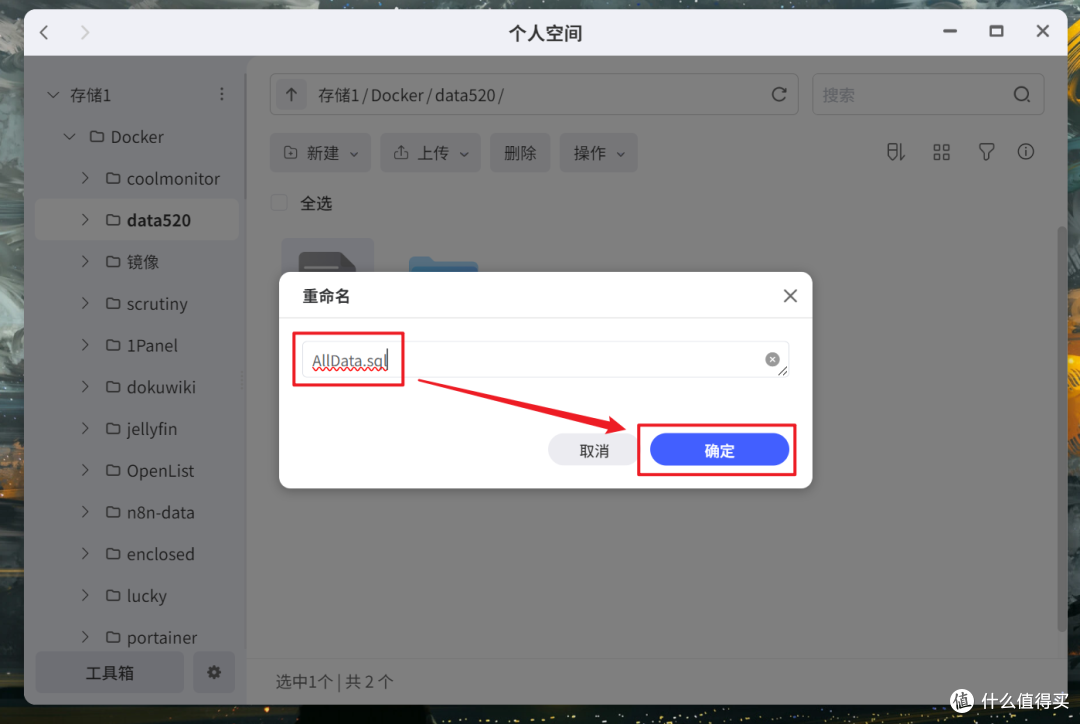Screen dimensions: 1080x724
Task: Close the 重命名 dialog
Action: click(x=790, y=296)
